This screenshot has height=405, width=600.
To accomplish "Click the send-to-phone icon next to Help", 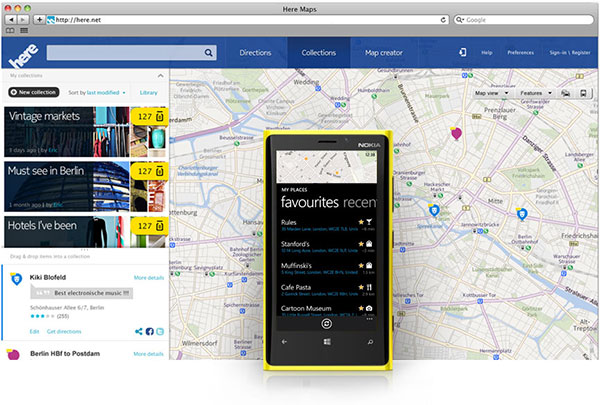I will click(463, 52).
